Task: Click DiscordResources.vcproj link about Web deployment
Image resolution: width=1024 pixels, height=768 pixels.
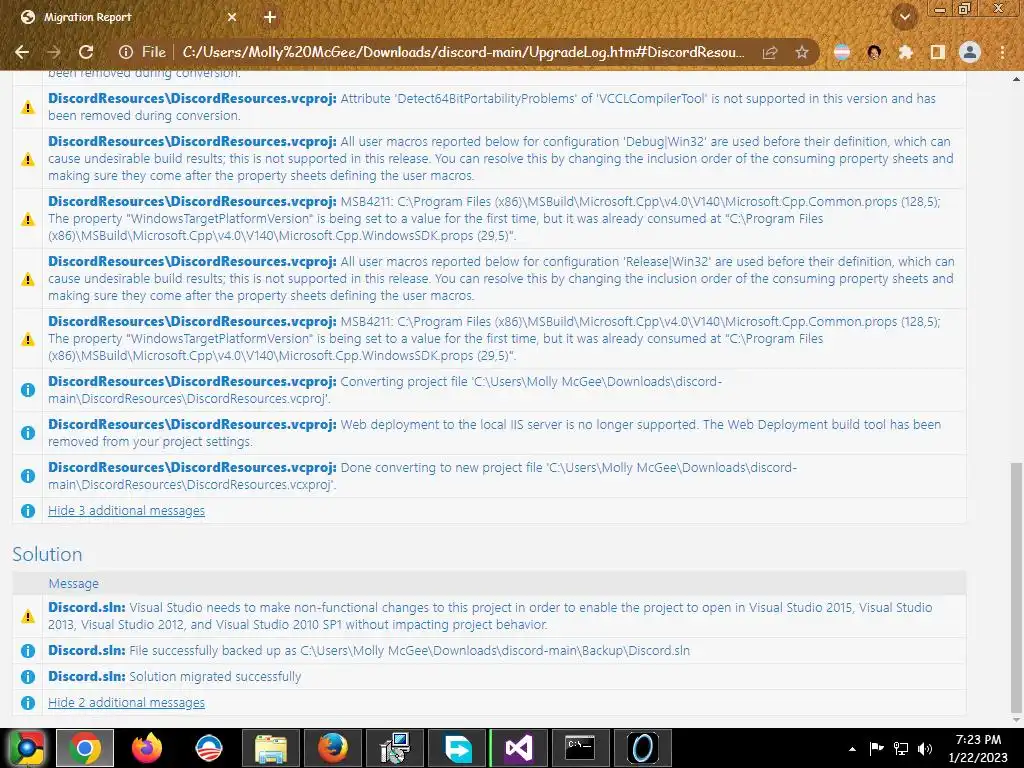Action: click(192, 424)
